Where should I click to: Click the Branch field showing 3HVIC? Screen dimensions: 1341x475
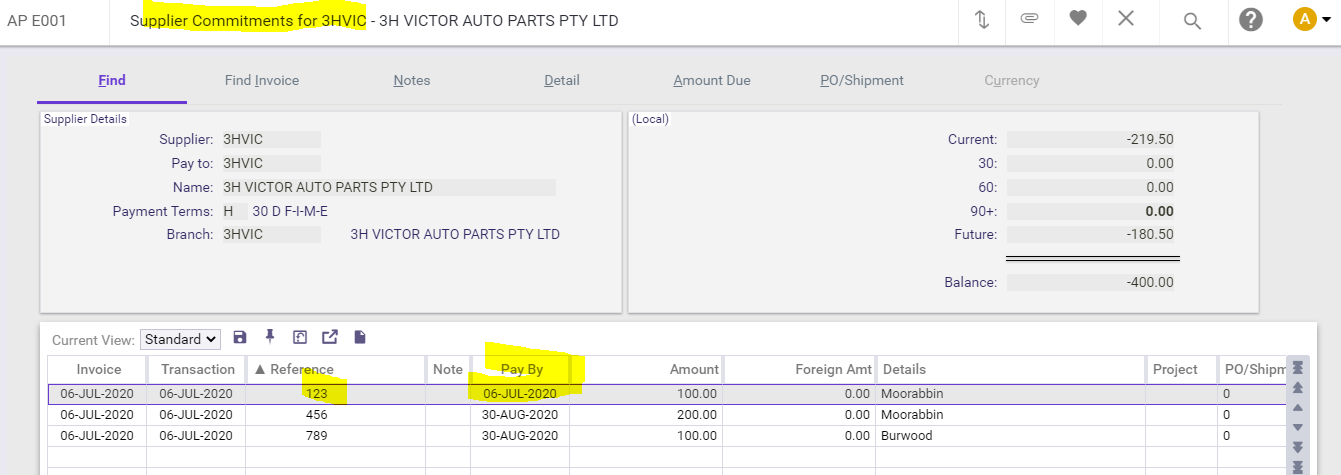tap(270, 234)
